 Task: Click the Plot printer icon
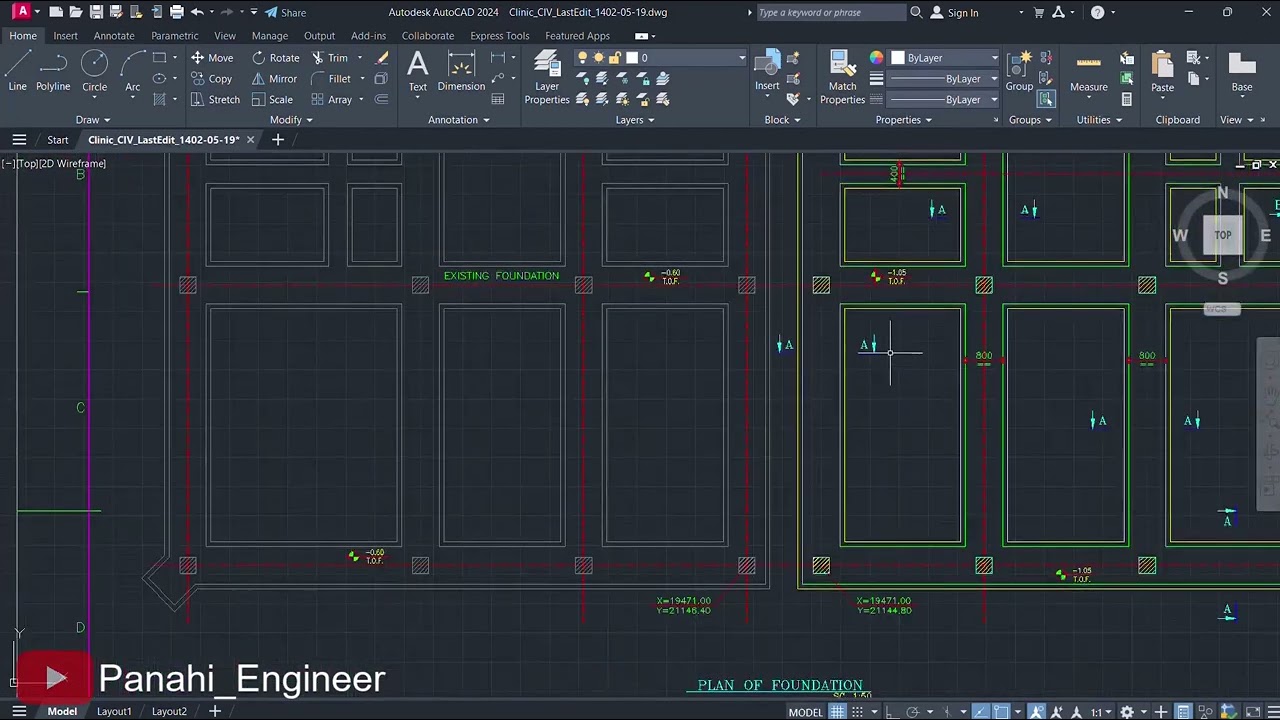176,12
